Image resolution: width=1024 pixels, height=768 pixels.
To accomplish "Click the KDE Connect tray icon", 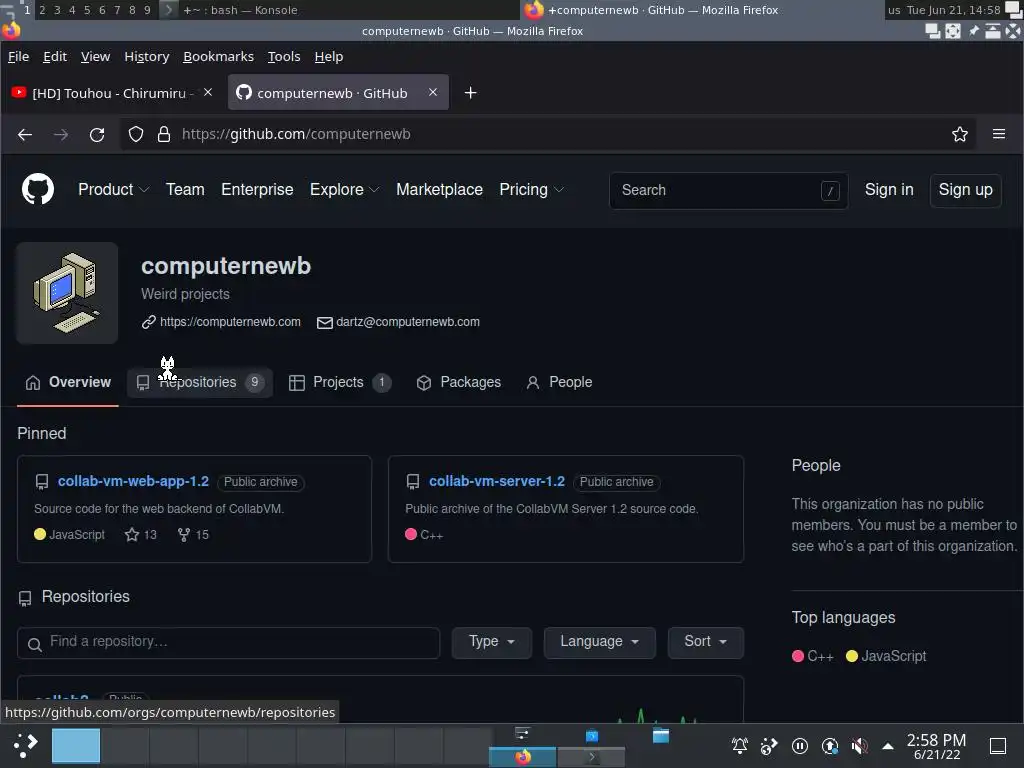I will [769, 746].
